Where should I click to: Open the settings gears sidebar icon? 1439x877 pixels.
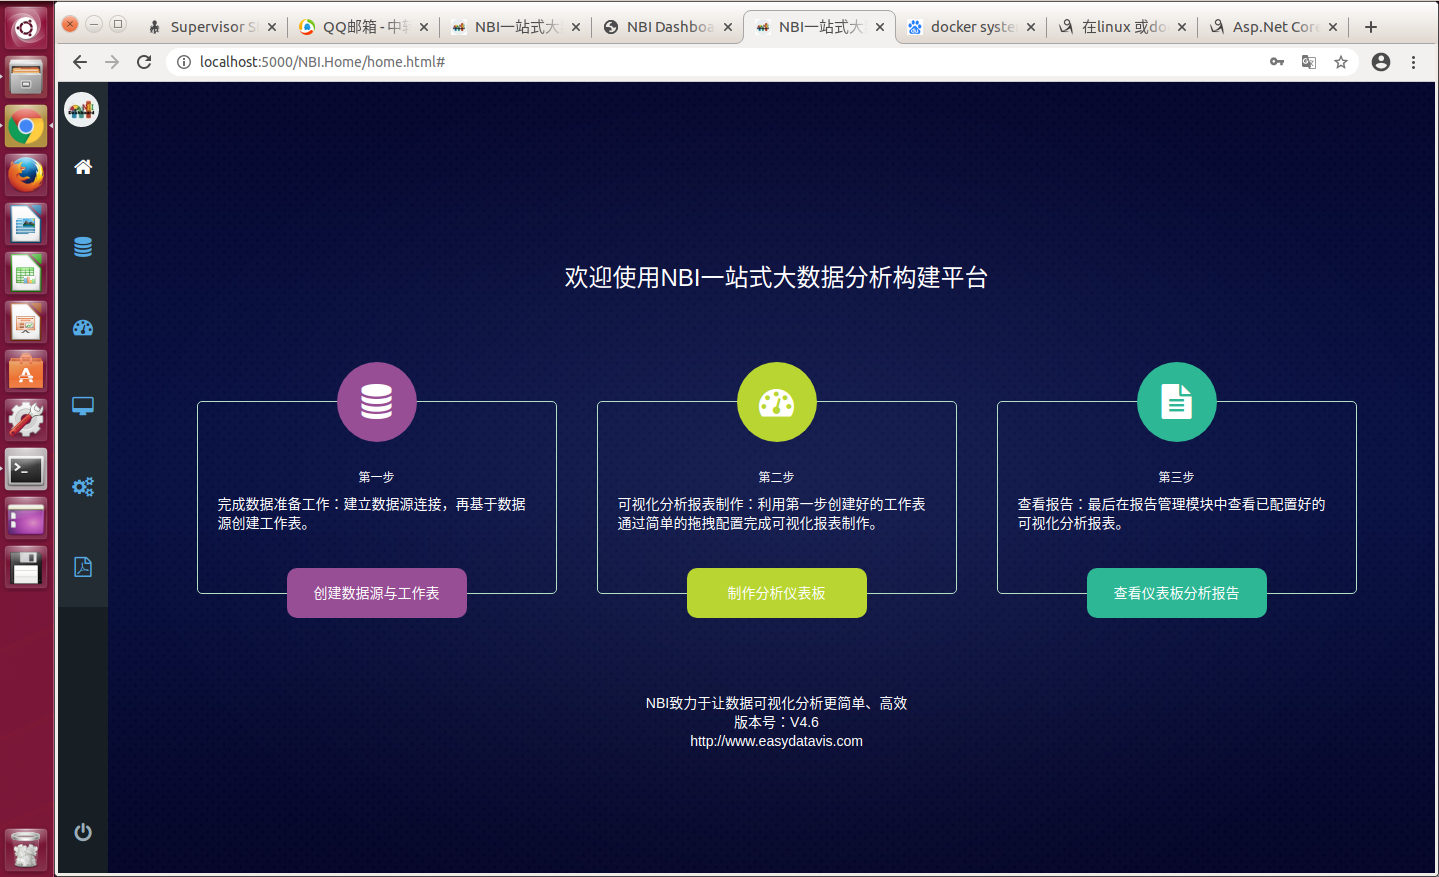[x=83, y=487]
